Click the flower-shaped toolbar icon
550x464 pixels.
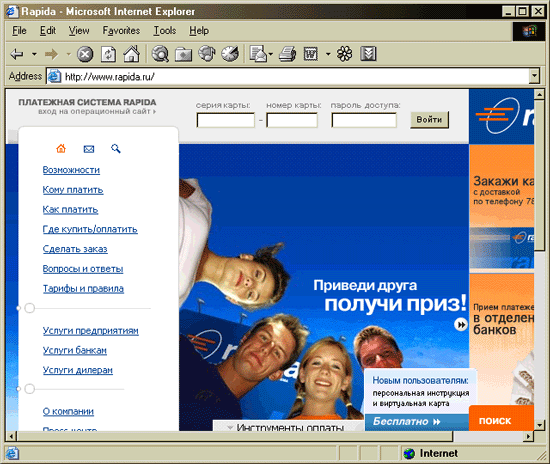pyautogui.click(x=344, y=54)
